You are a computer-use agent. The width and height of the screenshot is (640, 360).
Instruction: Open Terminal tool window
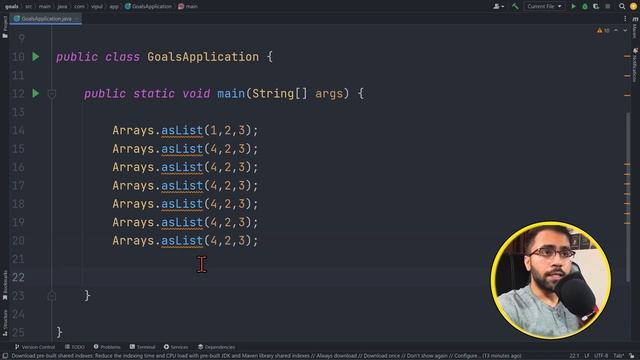click(142, 347)
